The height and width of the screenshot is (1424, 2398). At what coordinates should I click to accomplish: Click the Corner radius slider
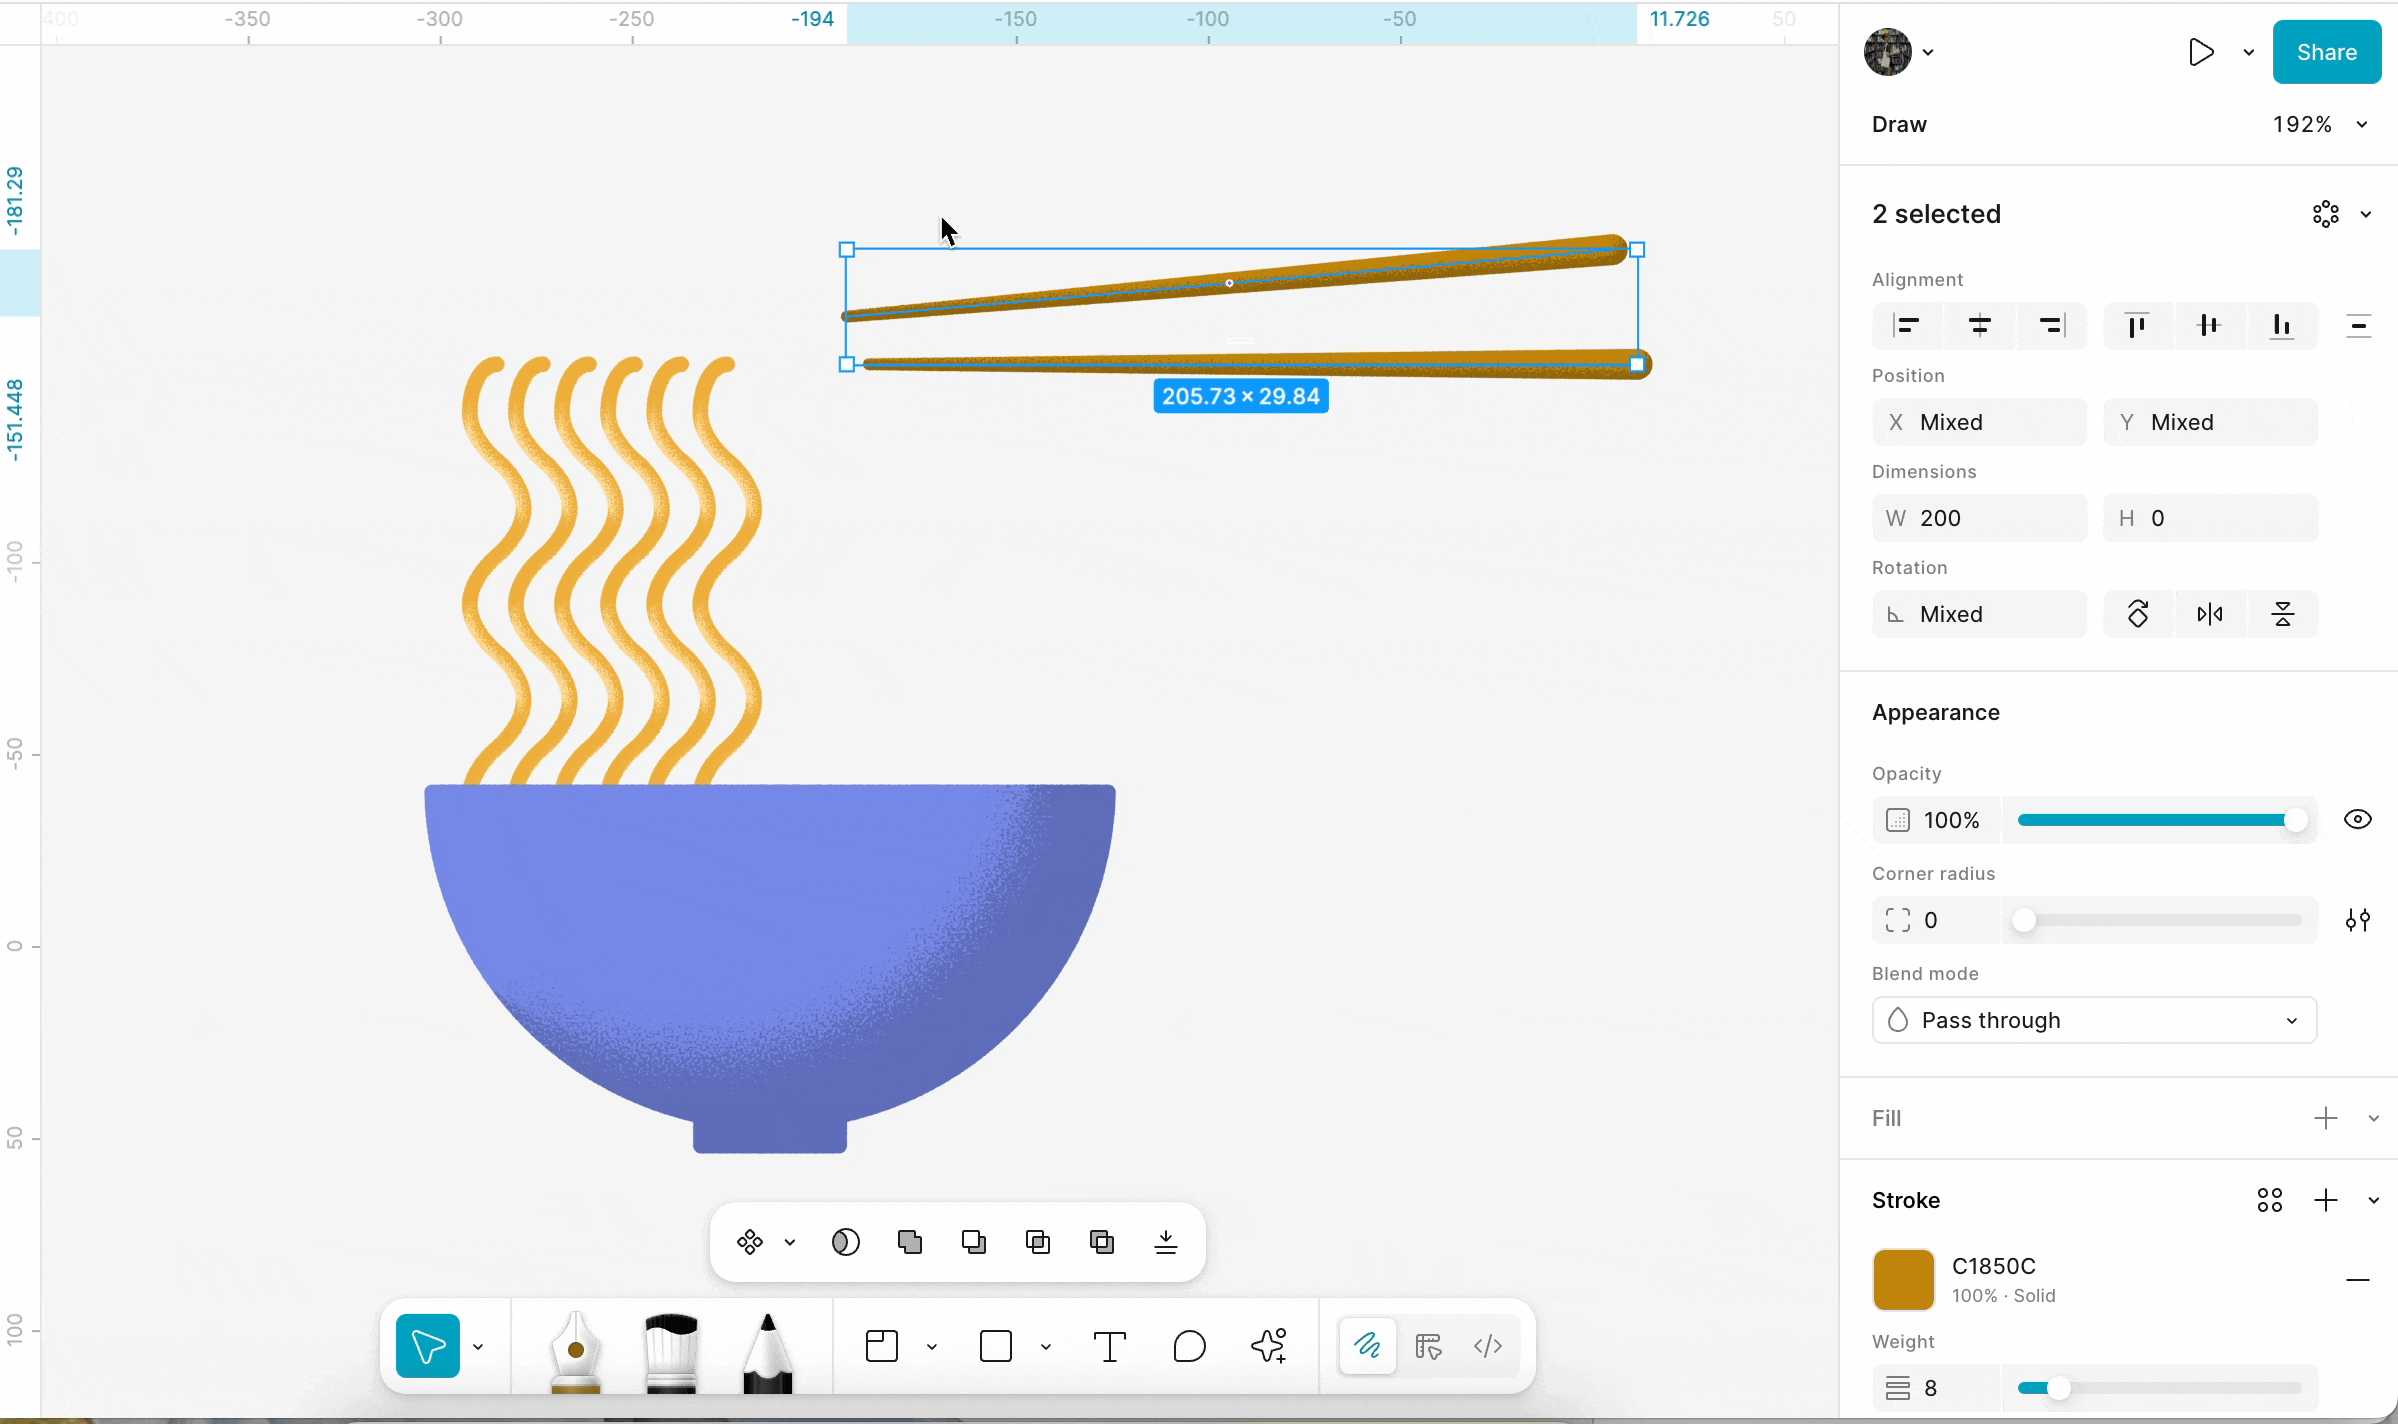(x=2160, y=920)
